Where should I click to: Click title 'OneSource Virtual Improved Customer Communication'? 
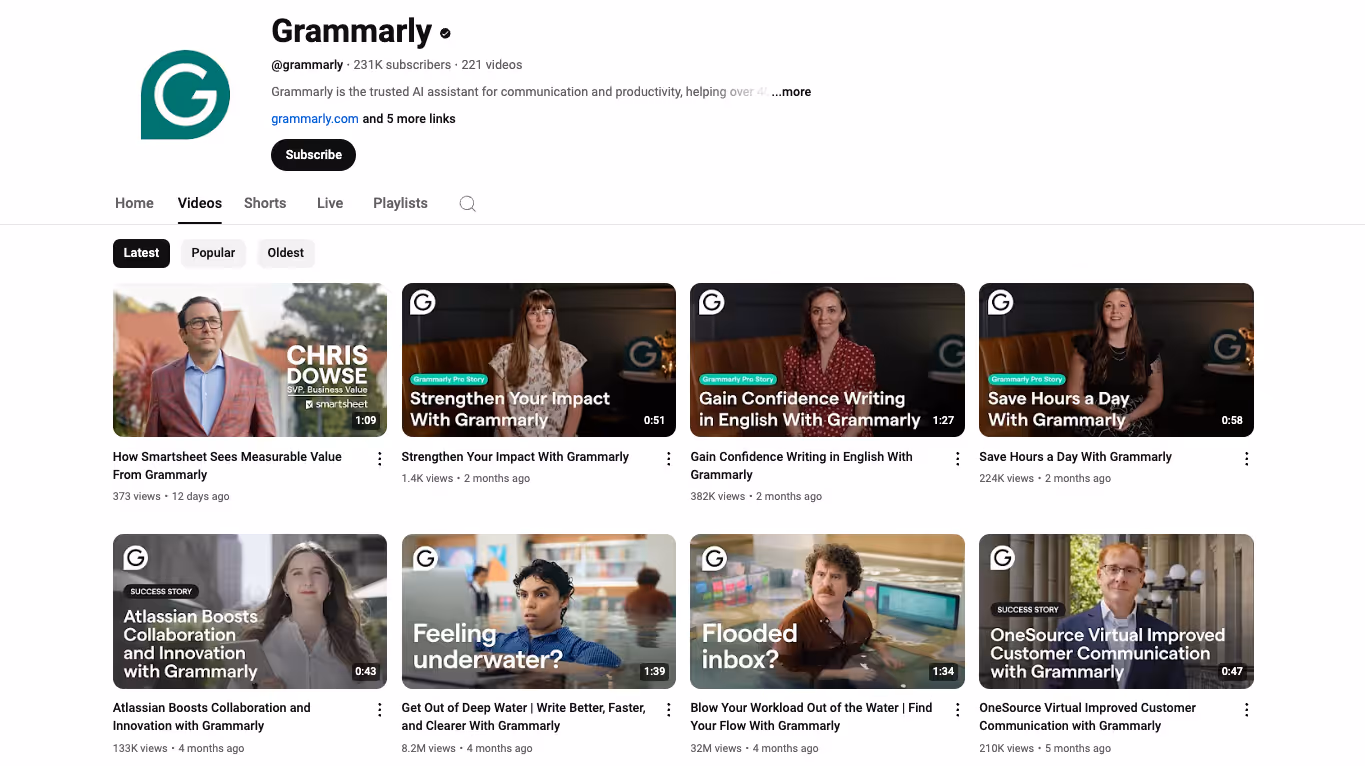point(1088,717)
